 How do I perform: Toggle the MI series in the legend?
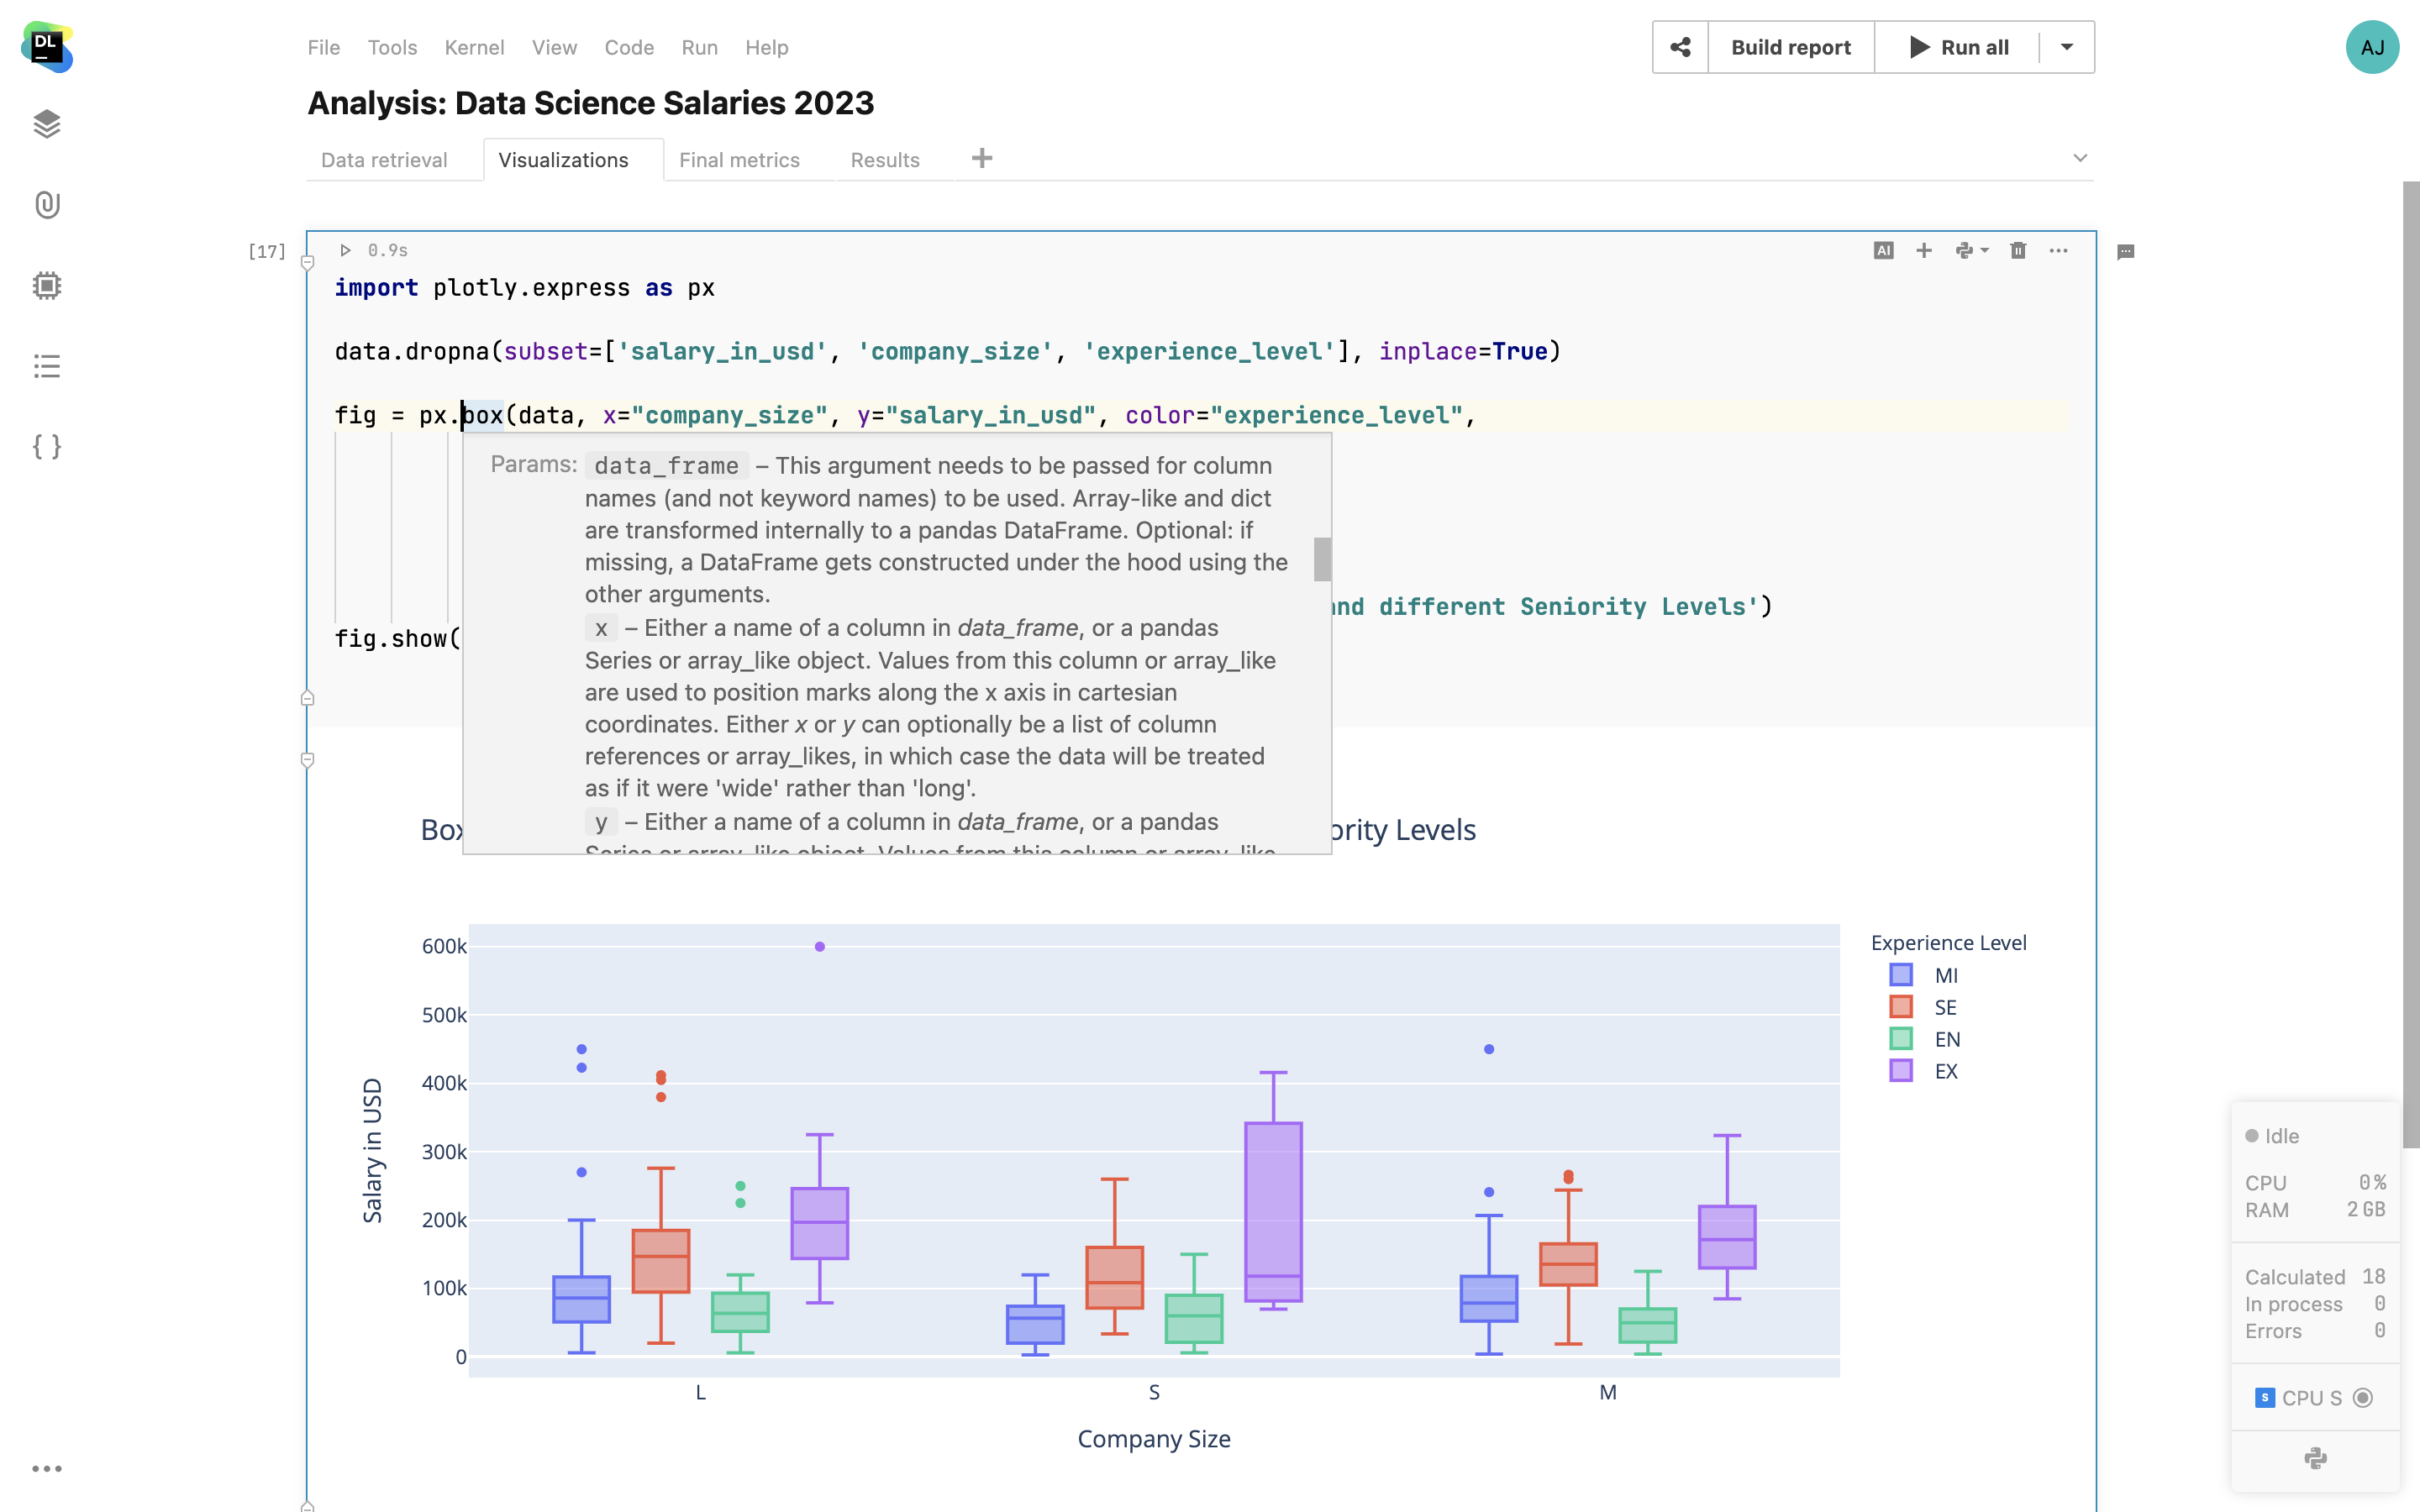pyautogui.click(x=1945, y=975)
